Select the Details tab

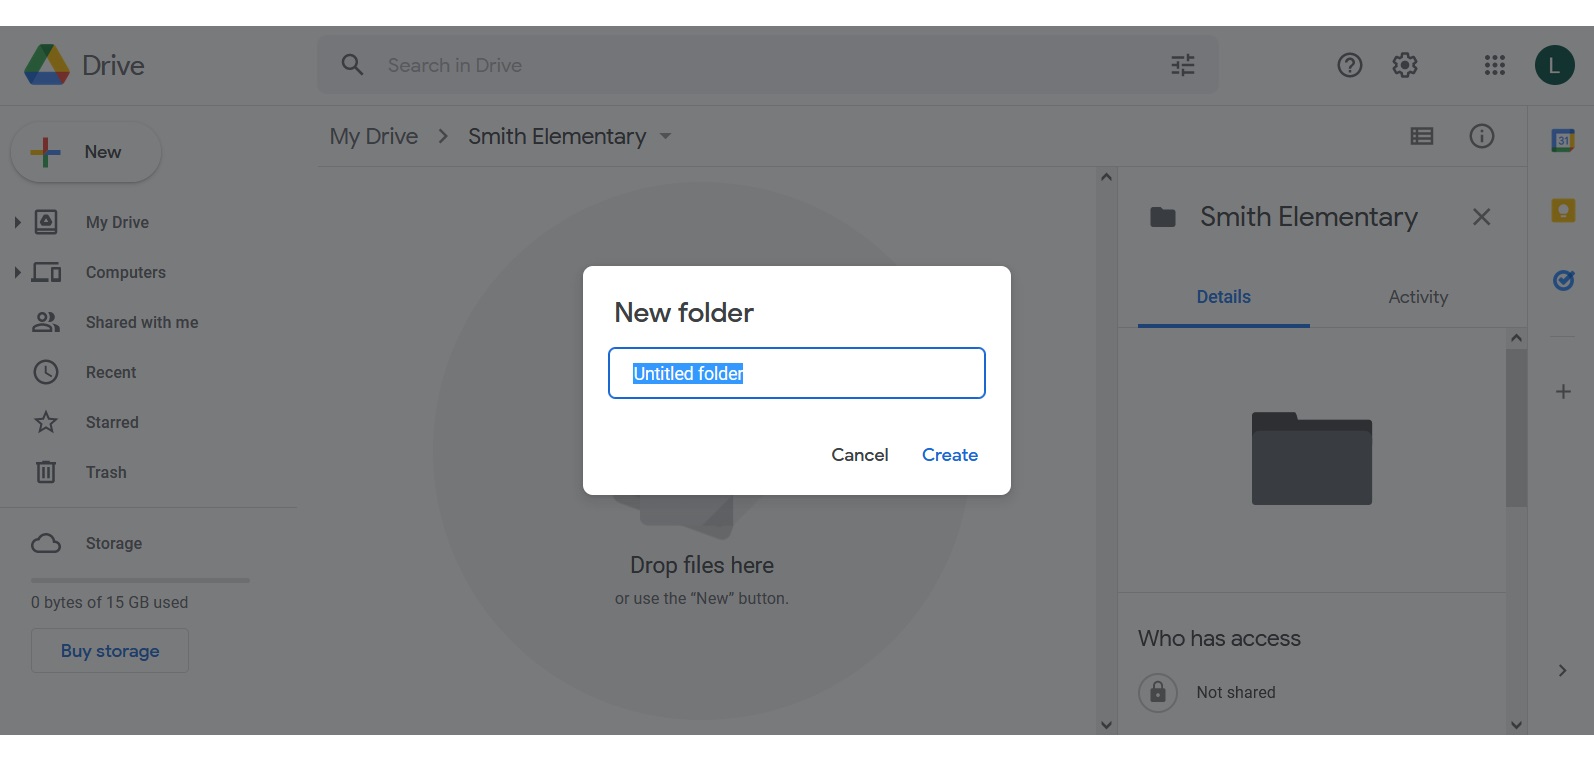[1224, 297]
